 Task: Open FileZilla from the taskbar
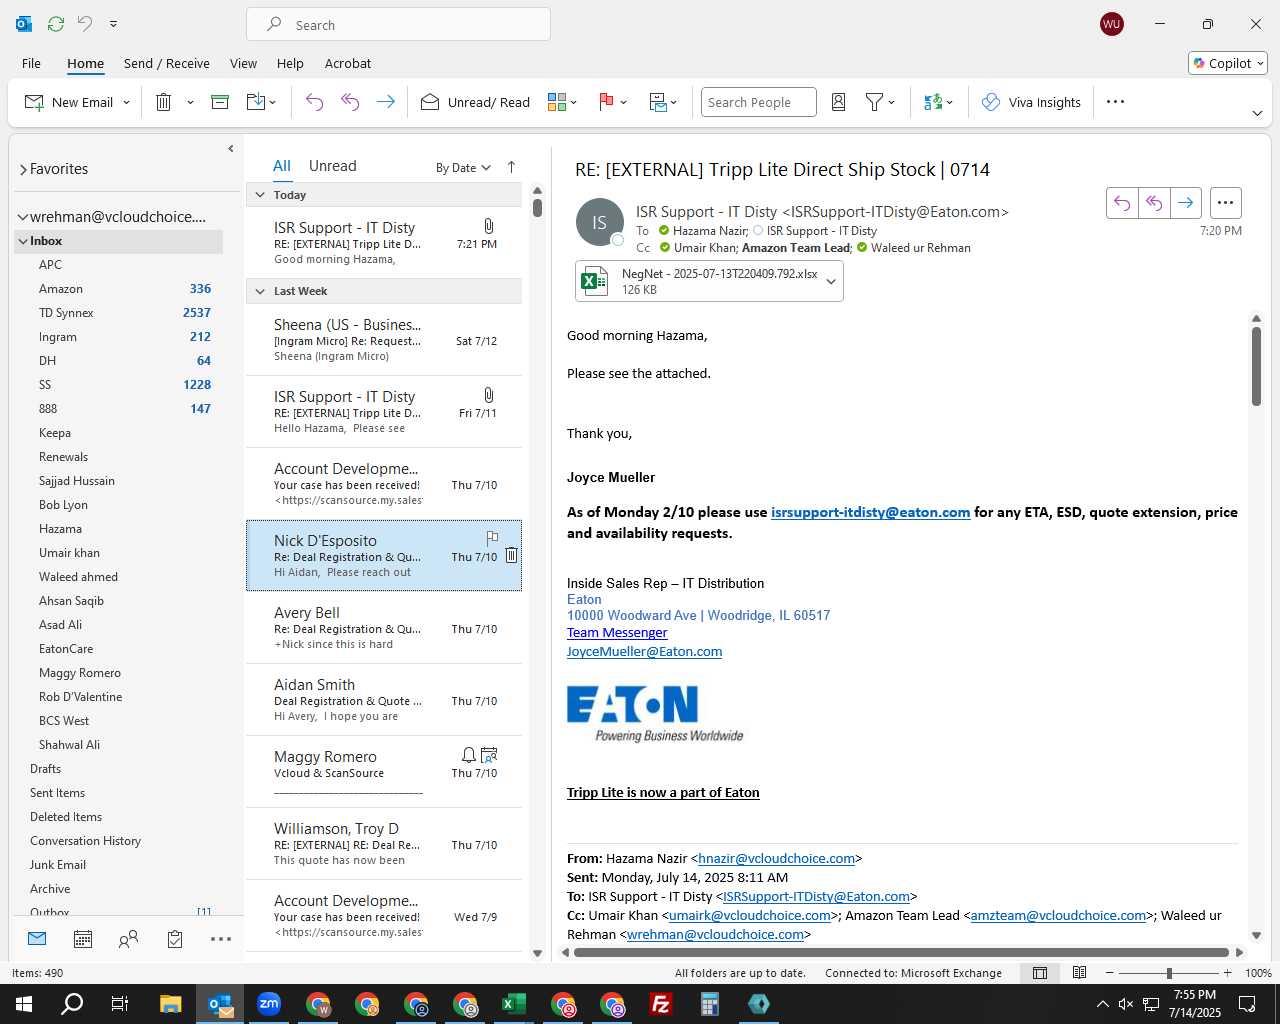pos(660,1004)
